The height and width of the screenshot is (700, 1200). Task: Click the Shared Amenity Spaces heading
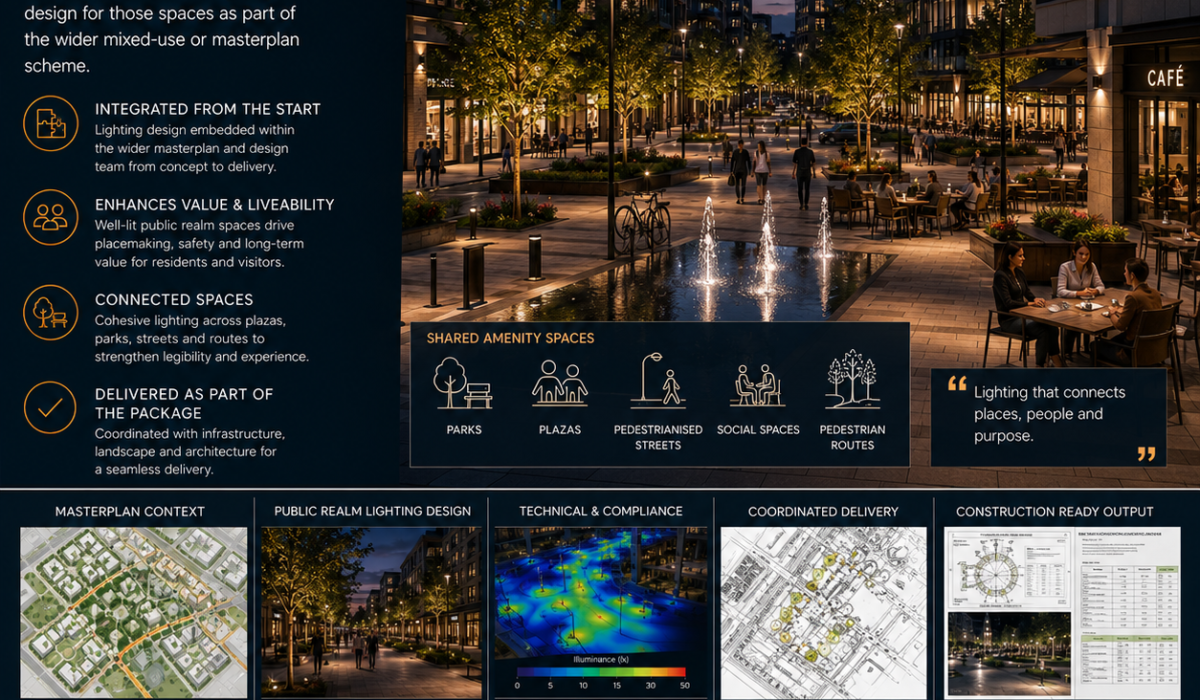(x=510, y=338)
